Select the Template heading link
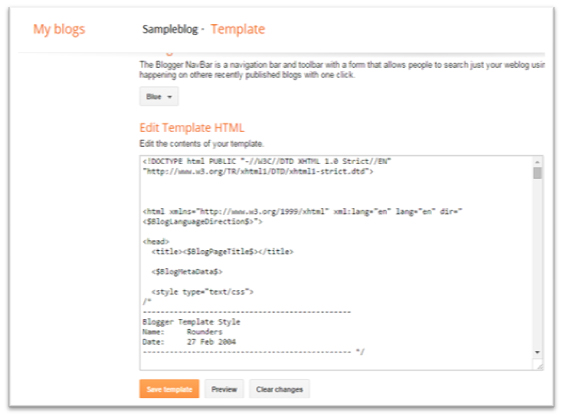The width and height of the screenshot is (563, 418). click(x=238, y=29)
